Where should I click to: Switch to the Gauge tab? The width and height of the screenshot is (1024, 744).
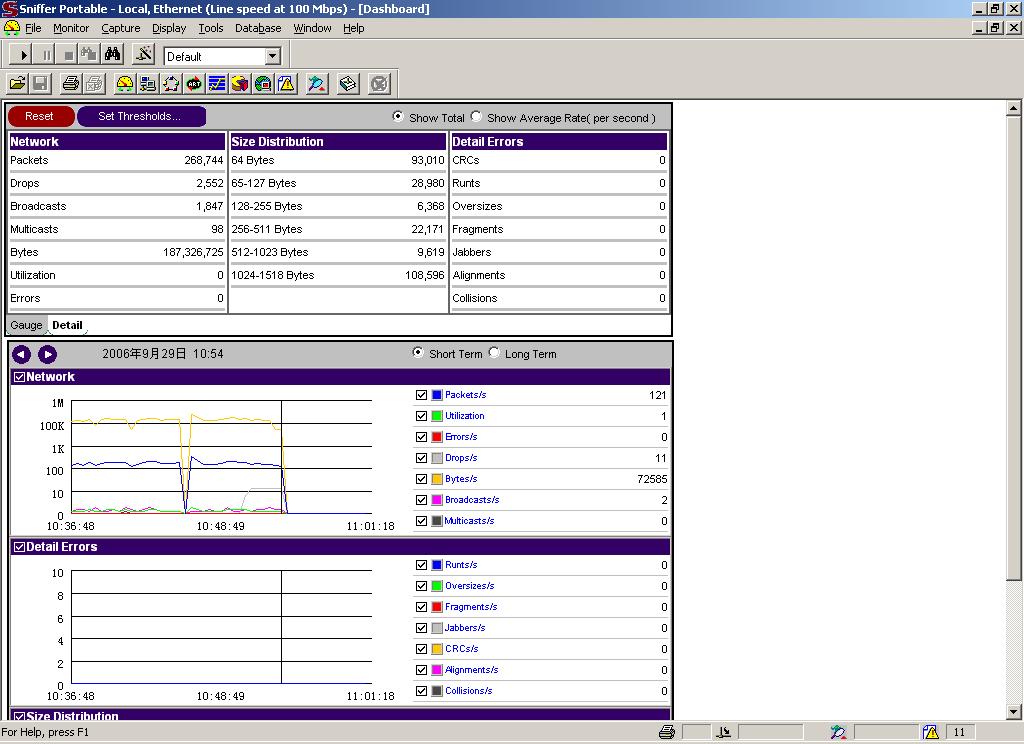pos(26,325)
